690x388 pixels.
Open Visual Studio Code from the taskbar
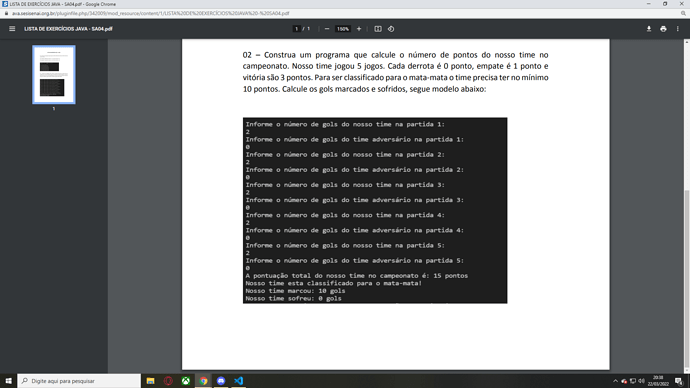pyautogui.click(x=239, y=381)
